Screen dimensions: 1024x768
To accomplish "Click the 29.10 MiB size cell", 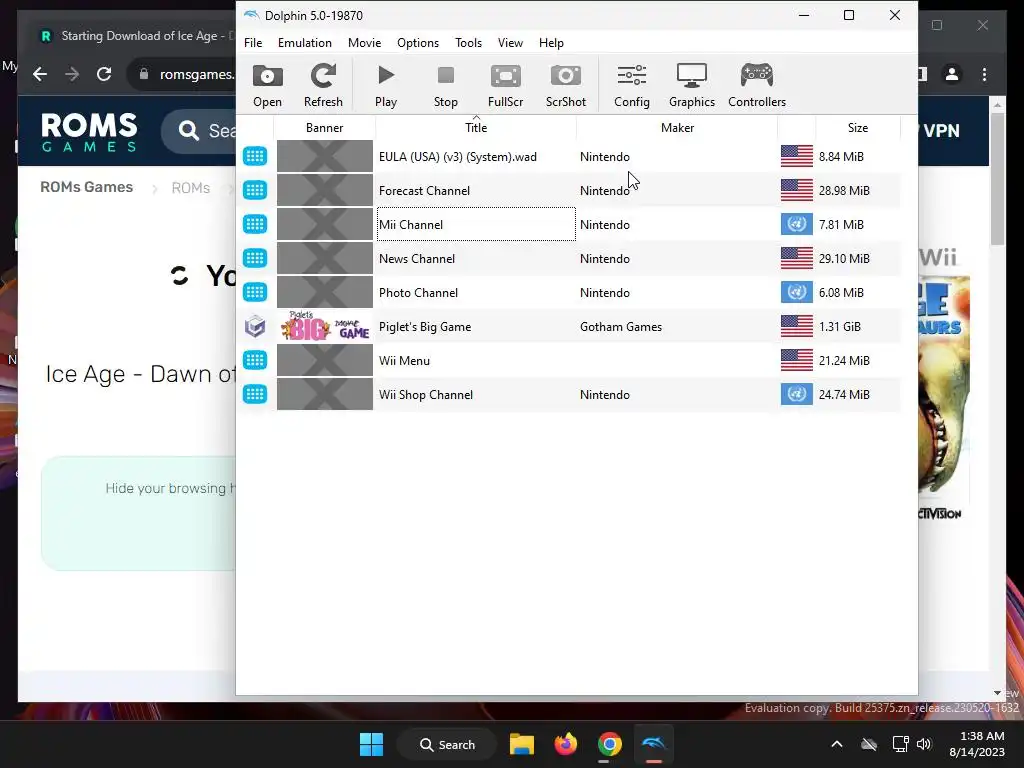I will click(844, 259).
